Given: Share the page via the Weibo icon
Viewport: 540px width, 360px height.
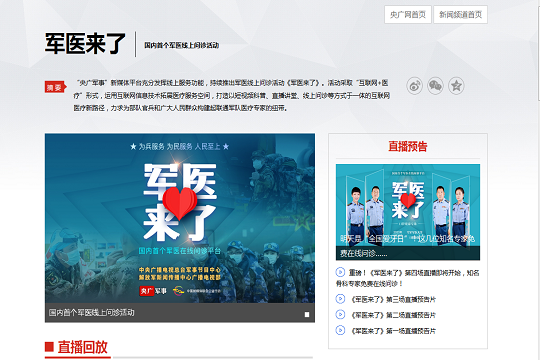Looking at the screenshot, I should pyautogui.click(x=414, y=85).
